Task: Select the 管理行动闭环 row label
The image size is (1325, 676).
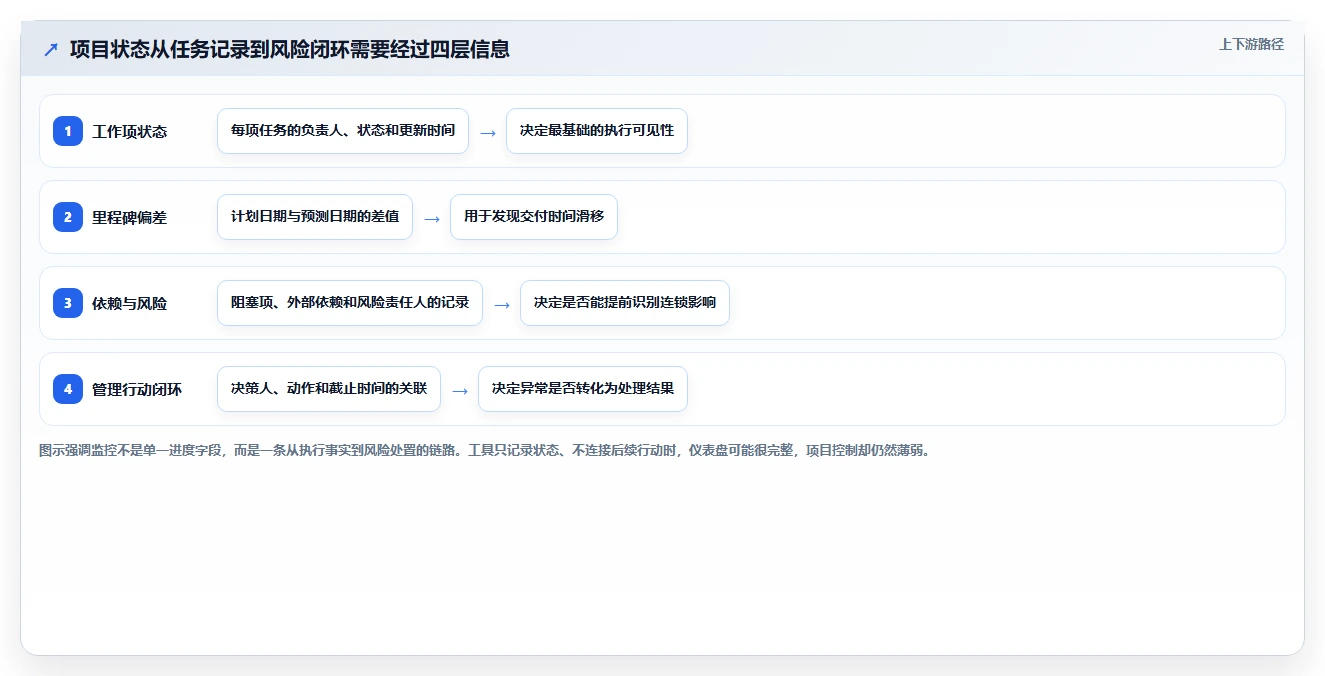Action: tap(137, 389)
